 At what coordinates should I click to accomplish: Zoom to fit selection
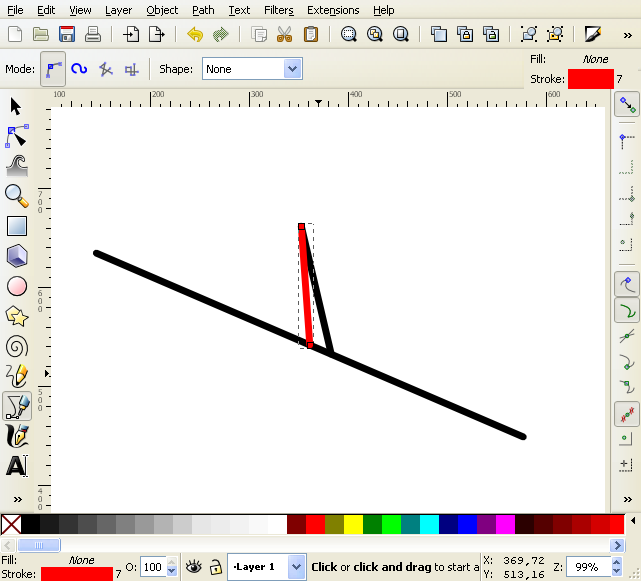[349, 34]
